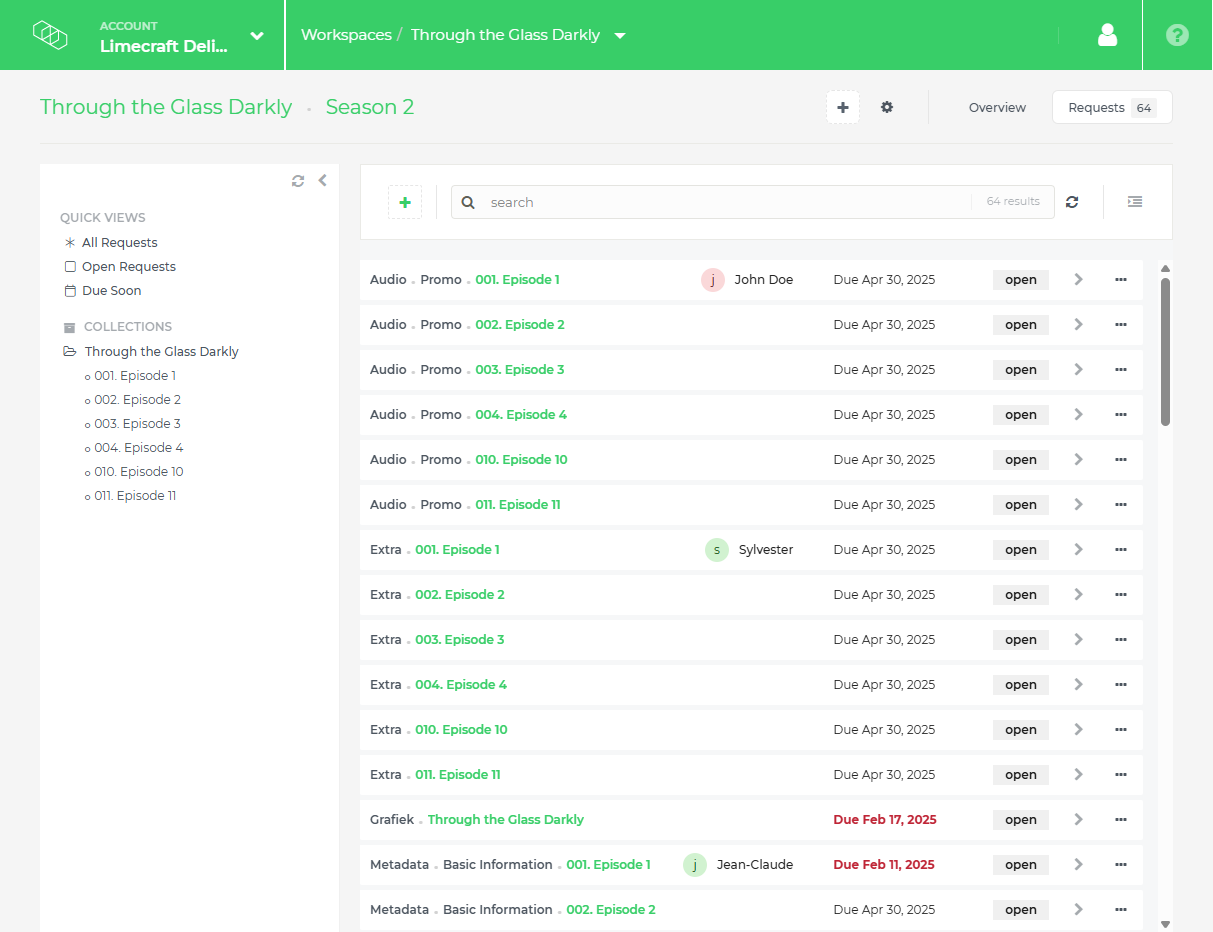Click the request list vertical scrollbar thumb
This screenshot has width=1213, height=932.
pos(1165,352)
